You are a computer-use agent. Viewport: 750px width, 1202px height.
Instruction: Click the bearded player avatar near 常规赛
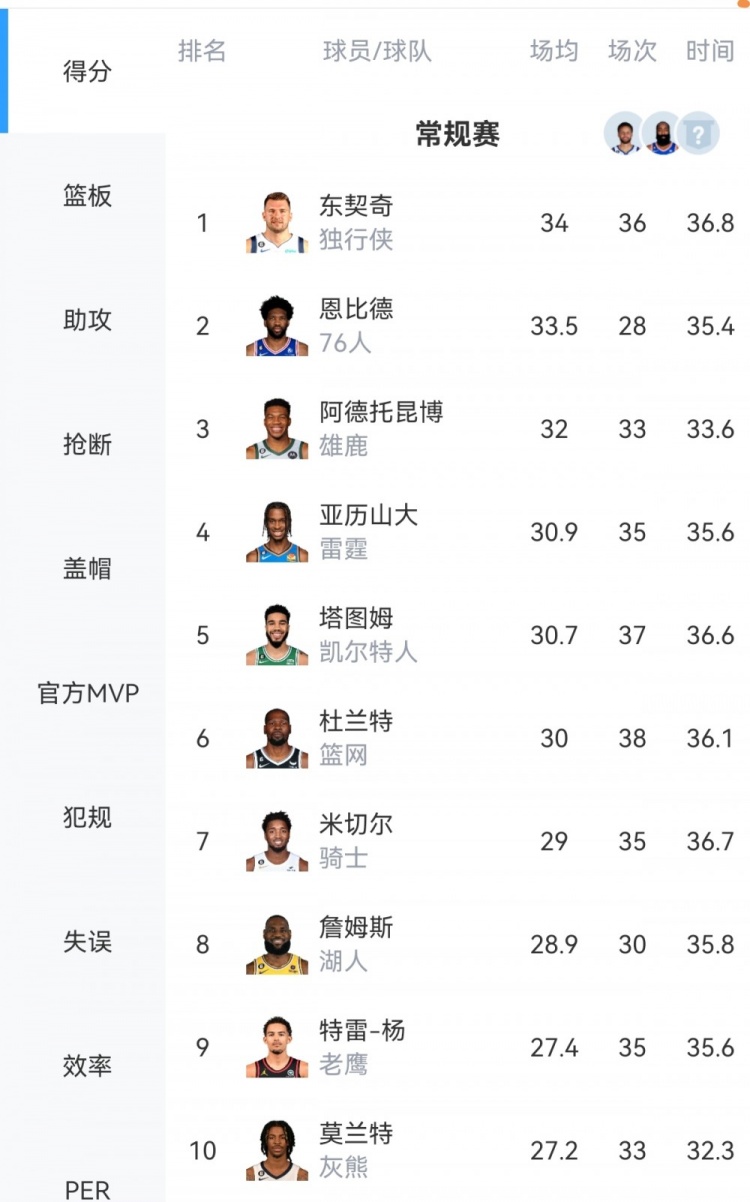[662, 133]
